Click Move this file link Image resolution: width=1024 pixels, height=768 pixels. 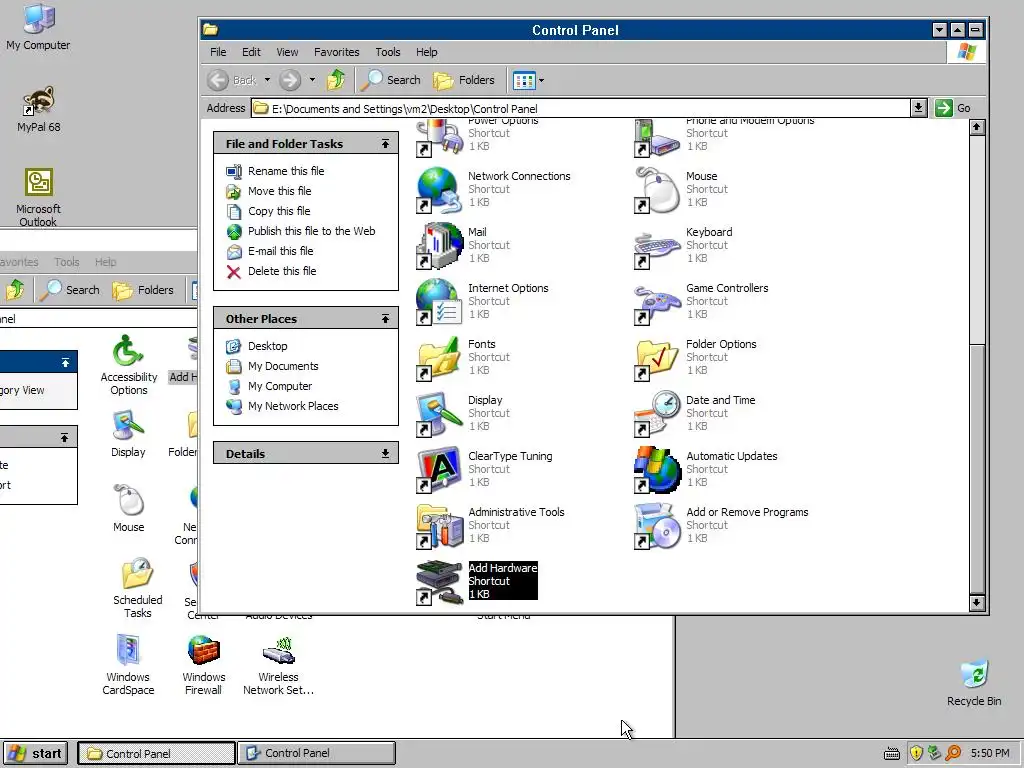(x=280, y=191)
